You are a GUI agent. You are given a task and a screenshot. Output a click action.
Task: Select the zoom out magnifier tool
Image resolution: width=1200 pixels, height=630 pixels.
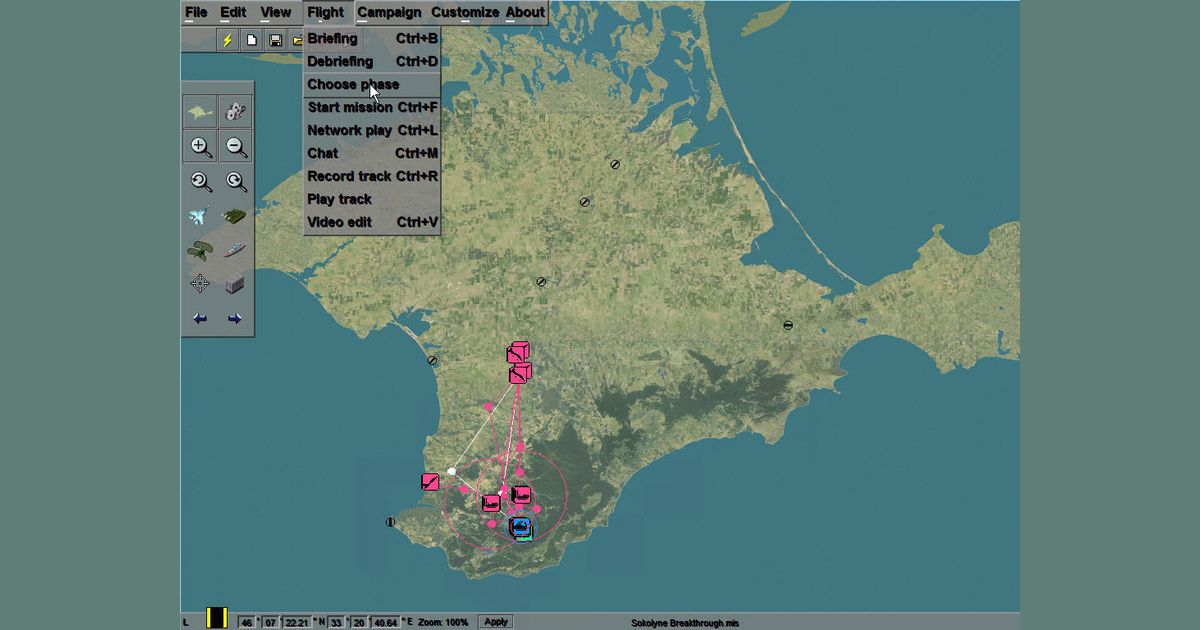click(236, 146)
